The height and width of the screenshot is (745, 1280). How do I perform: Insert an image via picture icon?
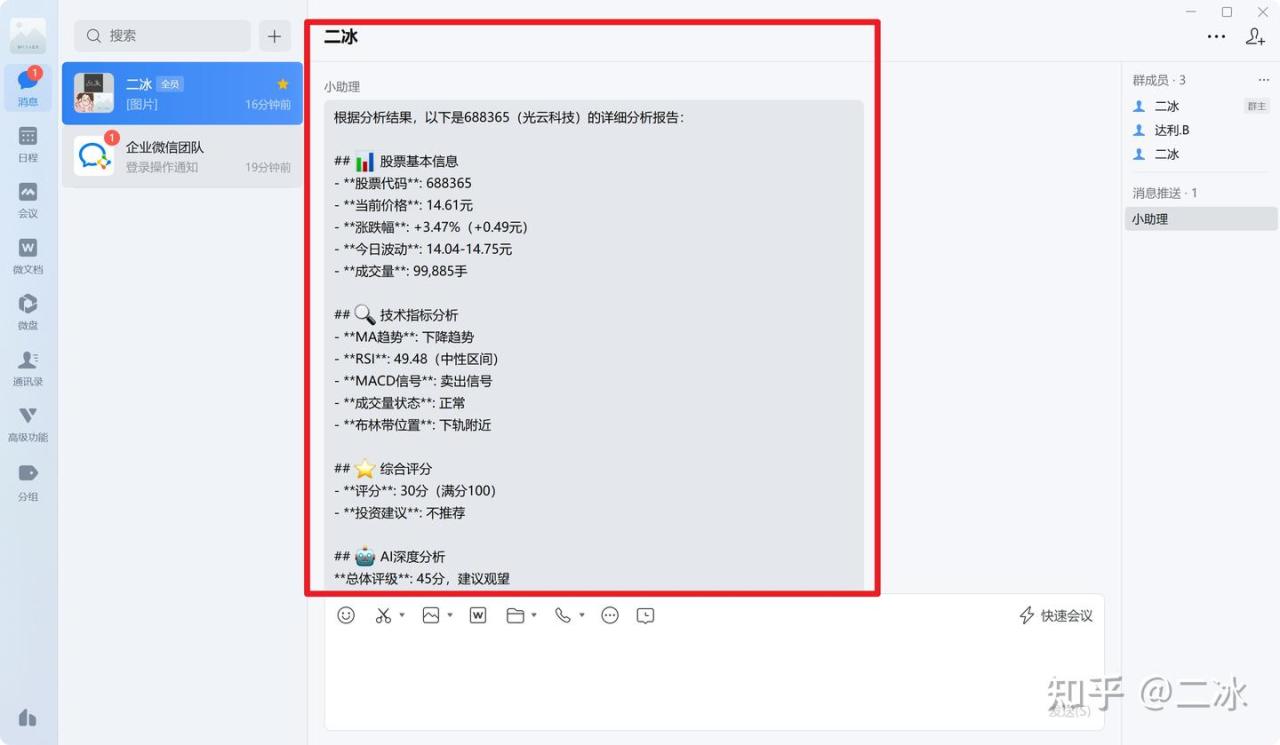click(x=431, y=615)
